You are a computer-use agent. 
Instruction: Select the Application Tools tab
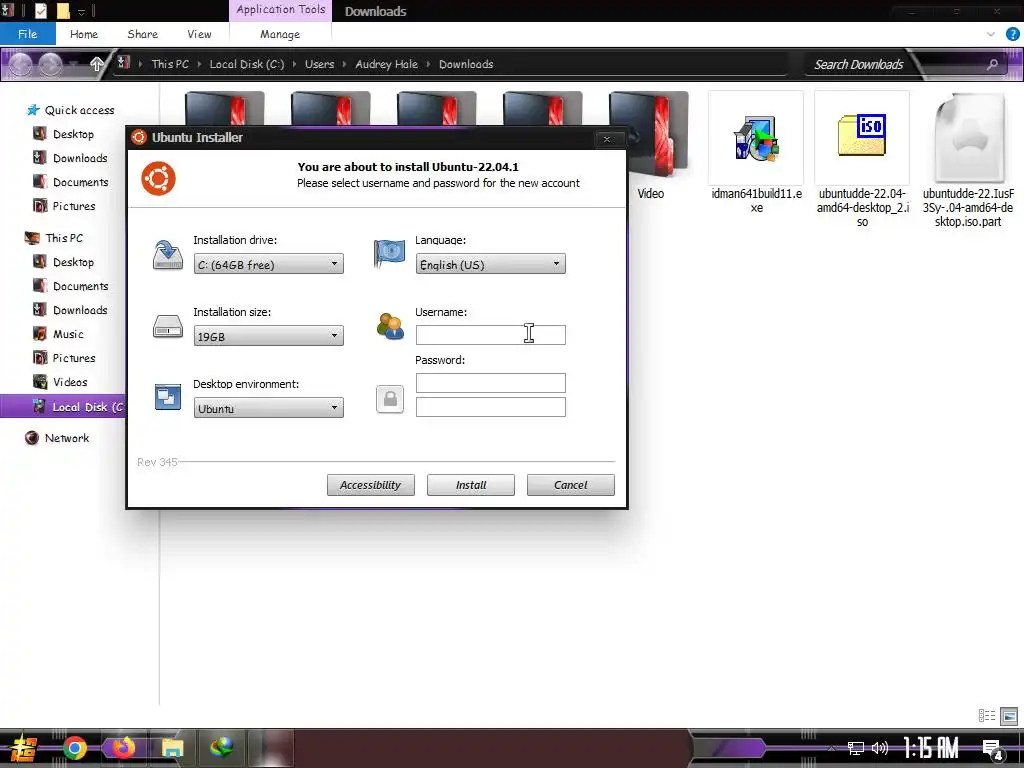pyautogui.click(x=281, y=10)
